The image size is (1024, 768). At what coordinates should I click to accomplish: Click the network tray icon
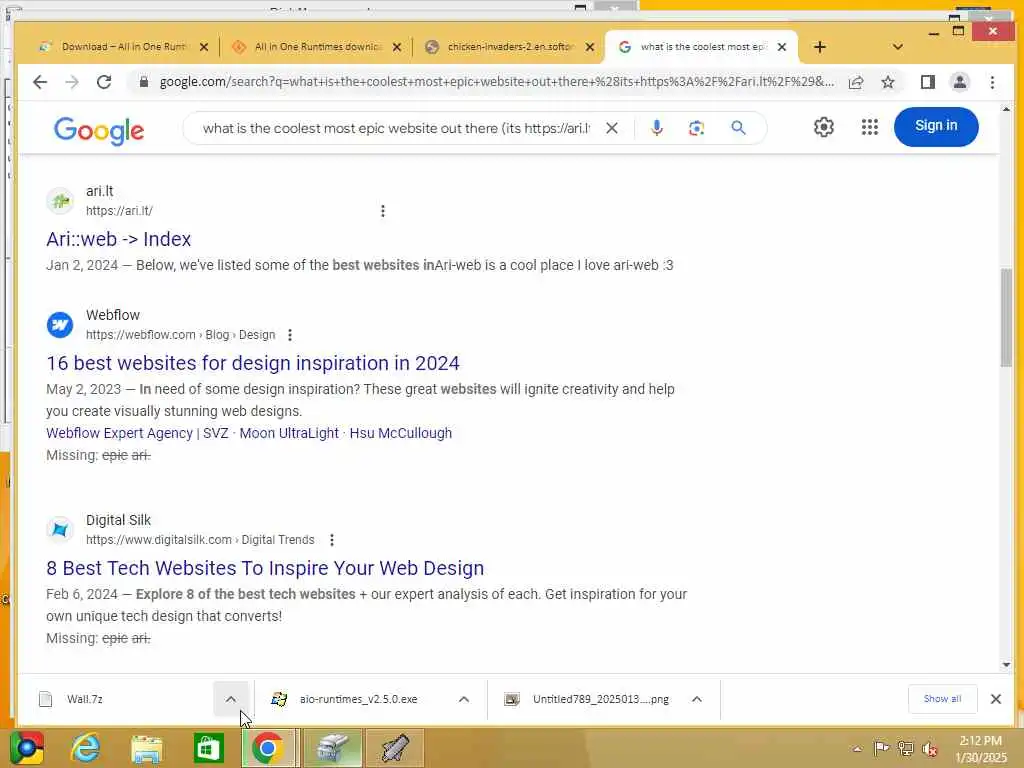click(x=905, y=748)
